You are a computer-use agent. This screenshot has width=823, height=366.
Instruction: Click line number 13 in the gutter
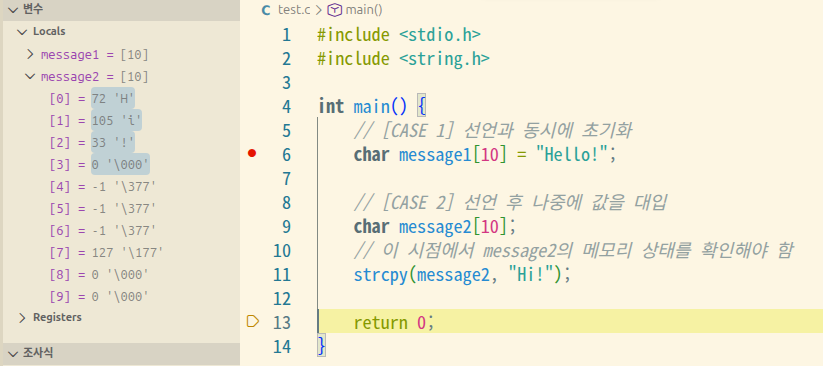point(281,322)
